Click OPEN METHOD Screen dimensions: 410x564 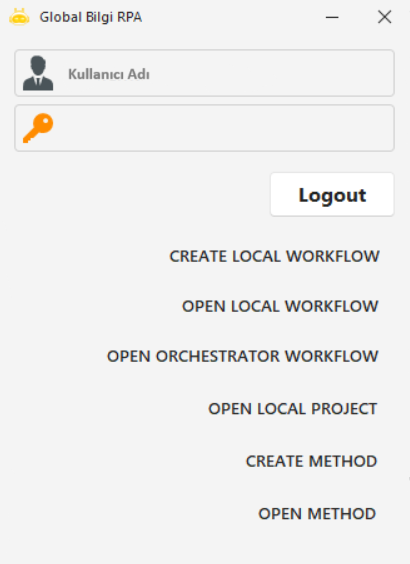(x=317, y=514)
